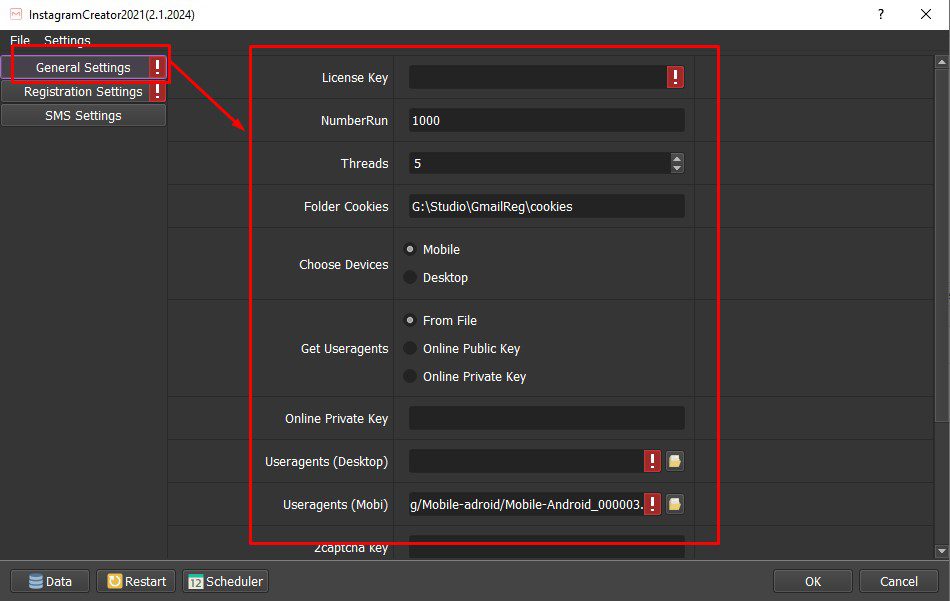Cancel the settings dialog

(x=899, y=582)
